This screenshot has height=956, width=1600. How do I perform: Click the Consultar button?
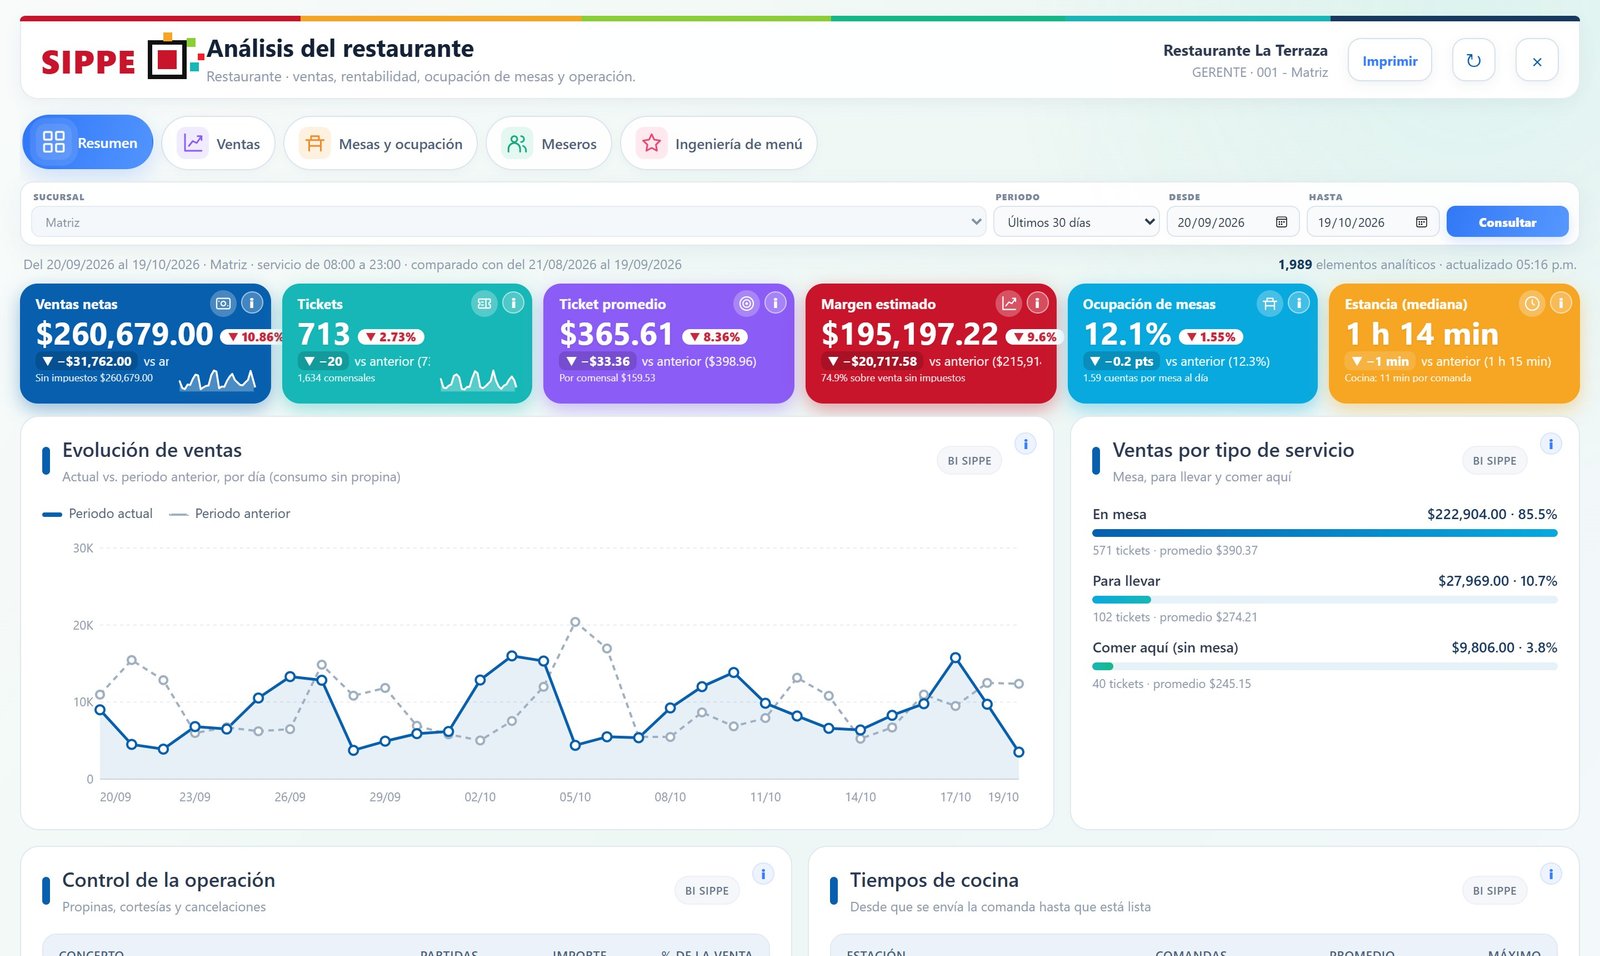point(1507,222)
